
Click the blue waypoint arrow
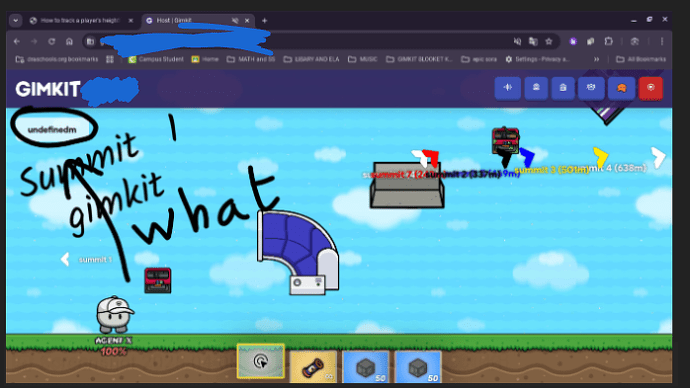(527, 157)
